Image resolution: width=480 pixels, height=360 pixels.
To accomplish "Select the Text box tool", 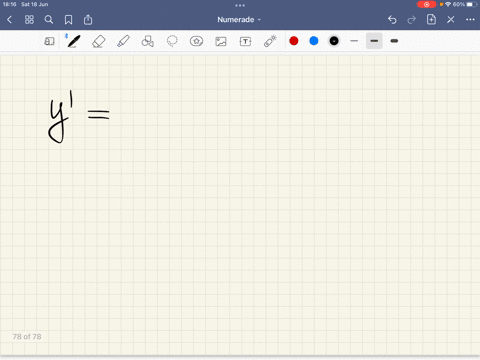I will 245,41.
